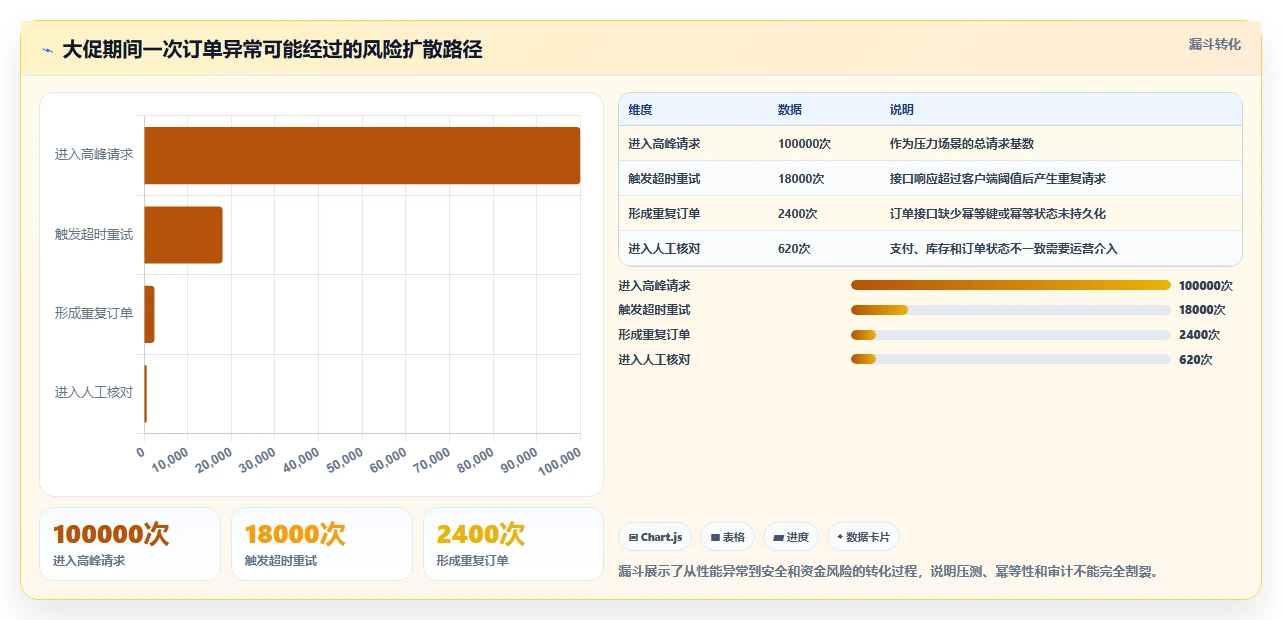Click the 620次 value beside progress bar
This screenshot has height=620, width=1282.
[x=1195, y=360]
